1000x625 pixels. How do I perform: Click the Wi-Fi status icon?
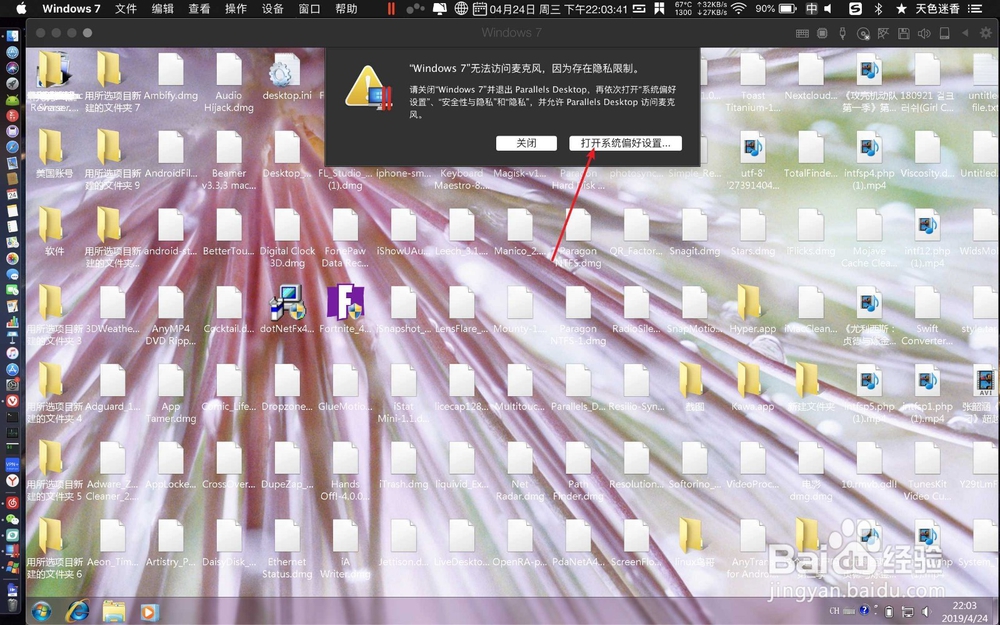[739, 9]
